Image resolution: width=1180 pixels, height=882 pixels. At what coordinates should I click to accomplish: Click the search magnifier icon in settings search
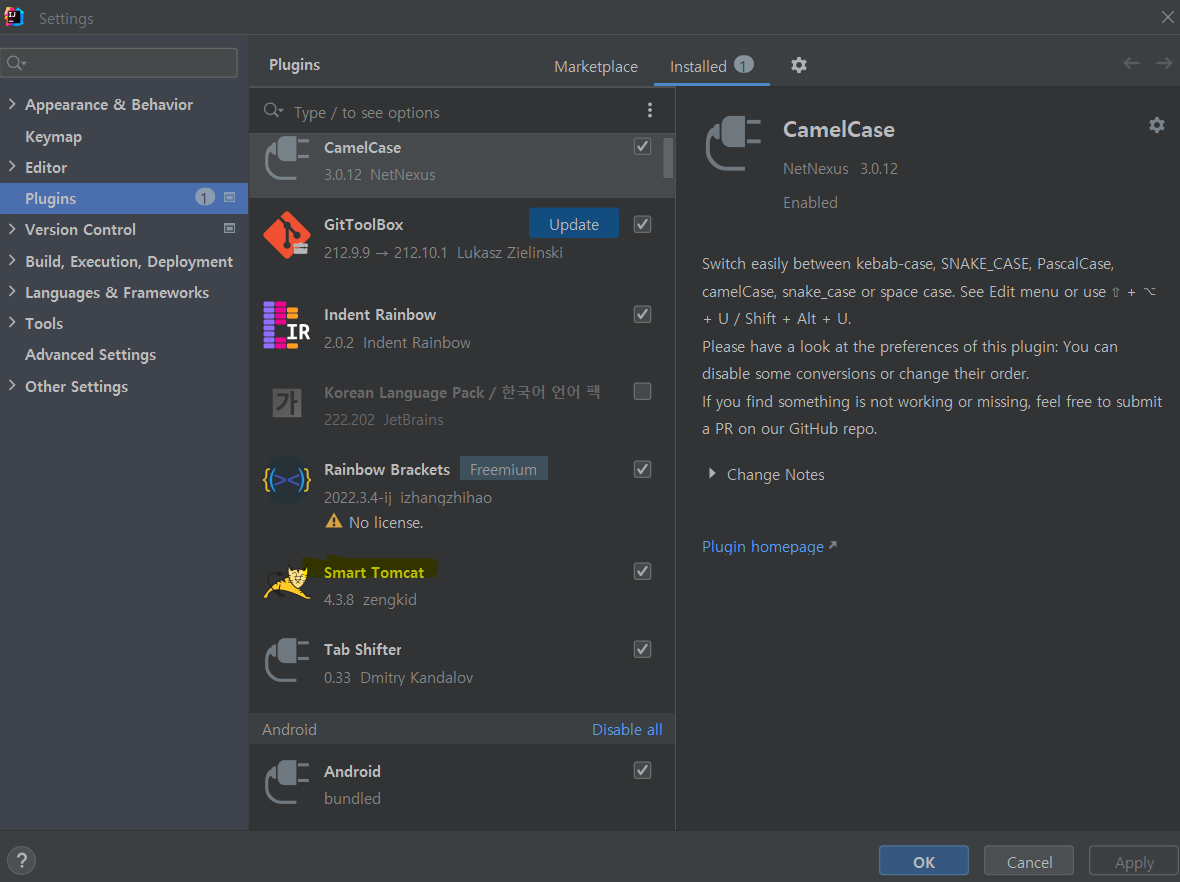tap(16, 63)
